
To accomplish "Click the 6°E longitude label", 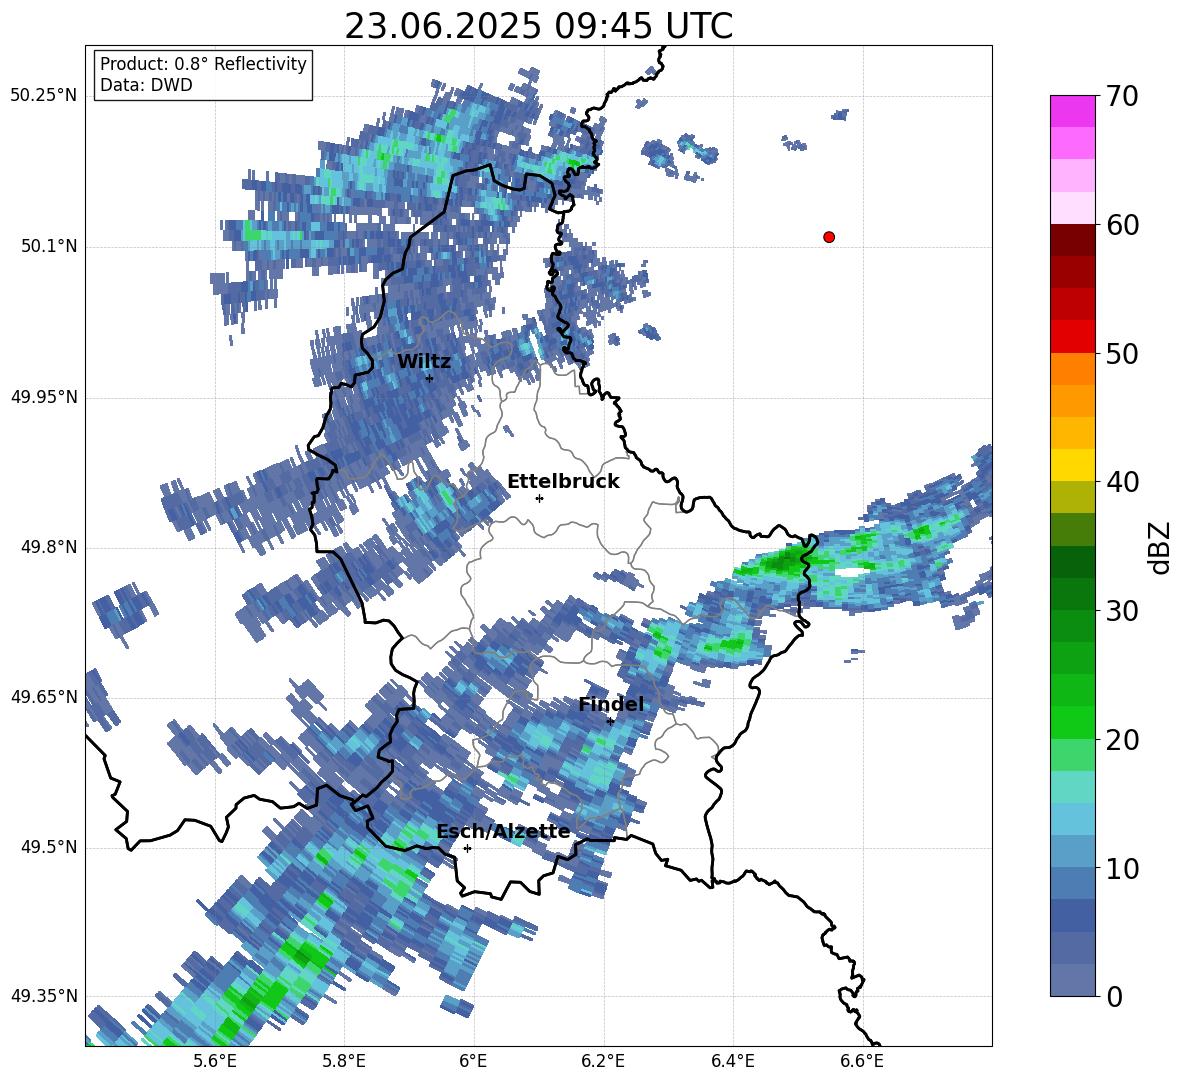I will coord(473,1061).
